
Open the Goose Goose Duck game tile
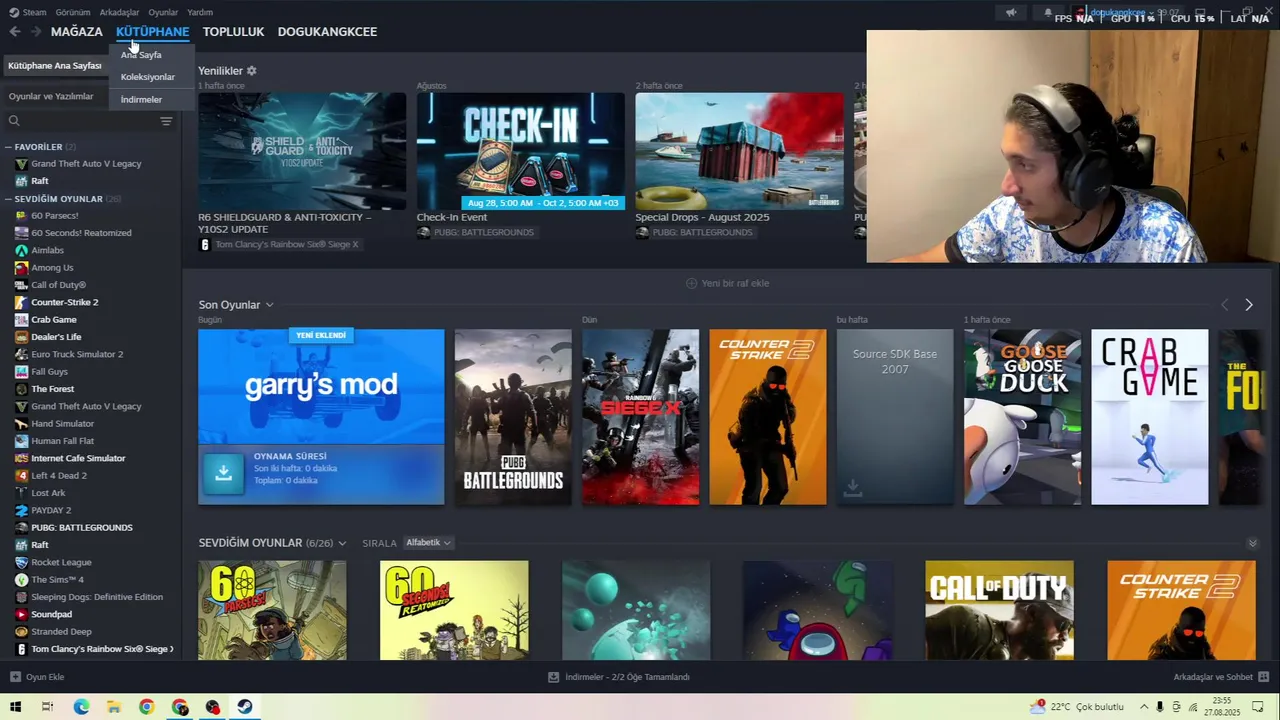click(x=1022, y=417)
